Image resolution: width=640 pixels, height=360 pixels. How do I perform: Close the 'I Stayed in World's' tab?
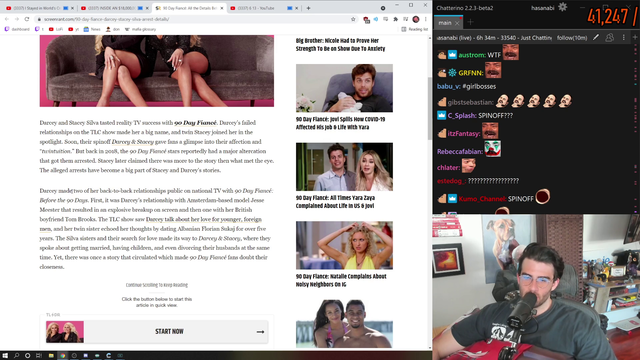[72, 8]
